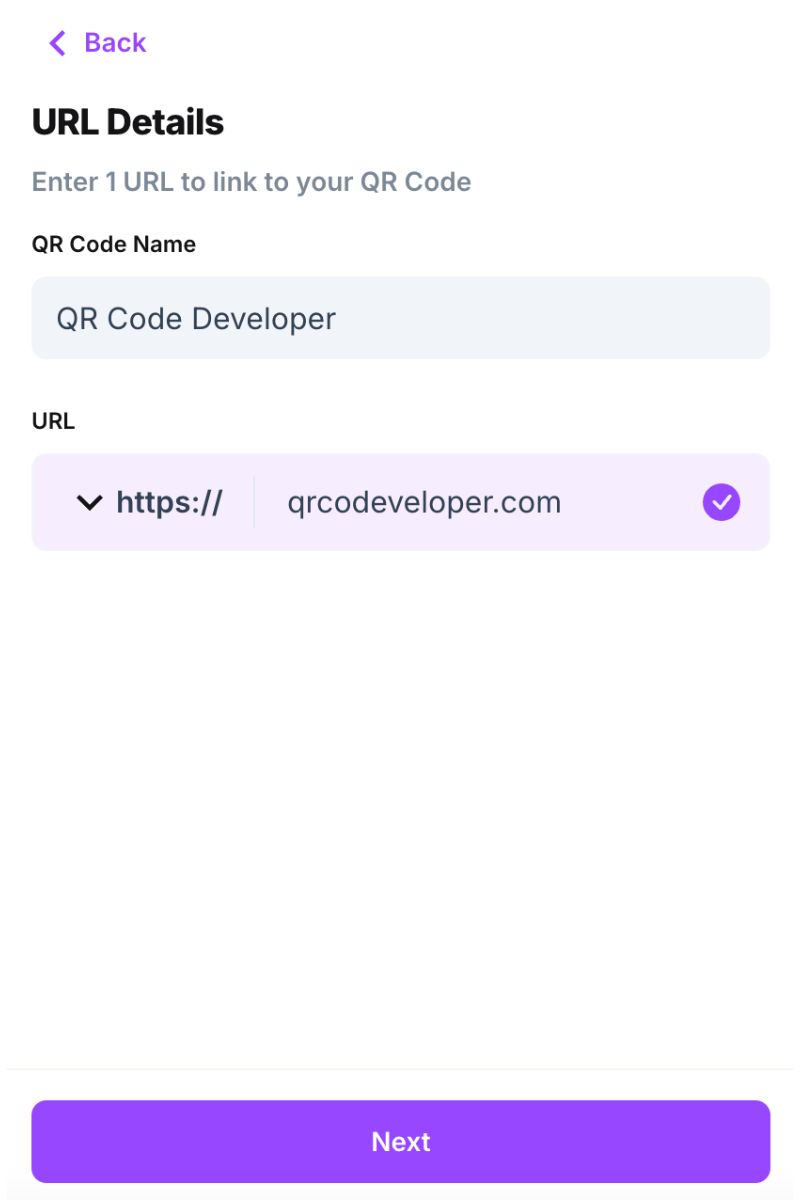
Task: Click the left-pointing arrow beside Back
Action: pyautogui.click(x=56, y=42)
